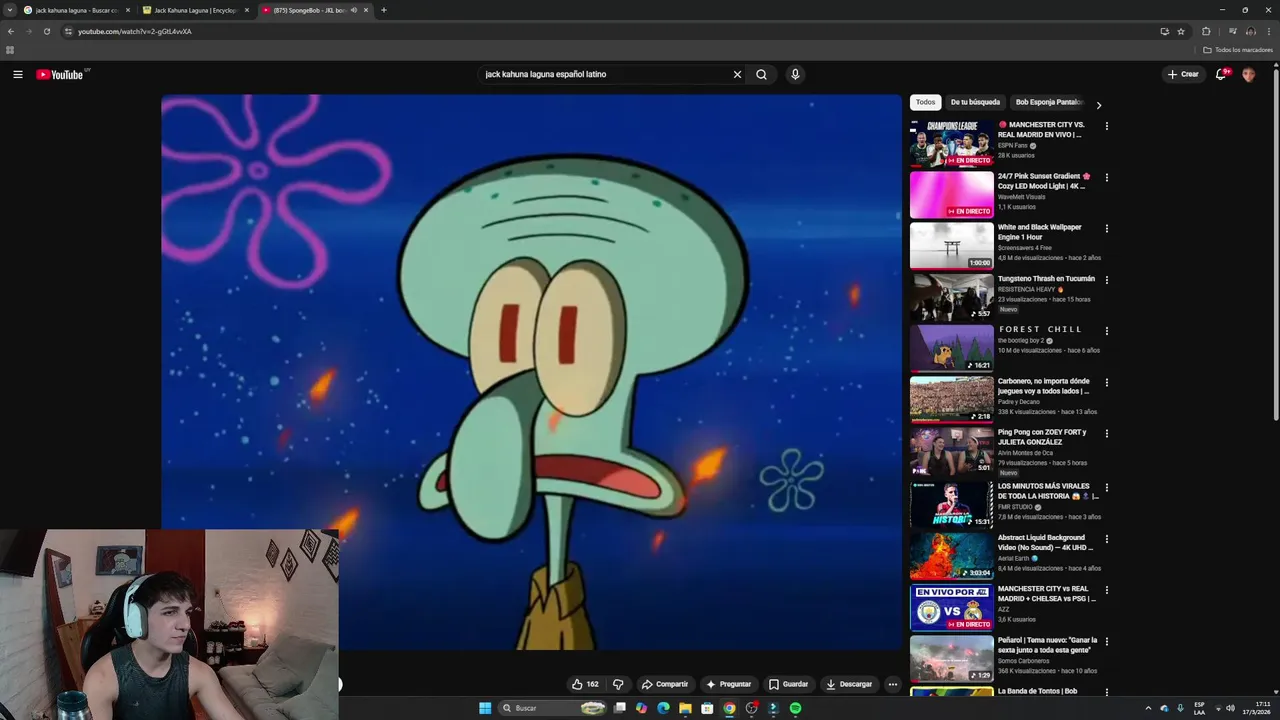Open the Peñarol Tema nuevo video title
Viewport: 1280px width, 720px height.
1047,645
